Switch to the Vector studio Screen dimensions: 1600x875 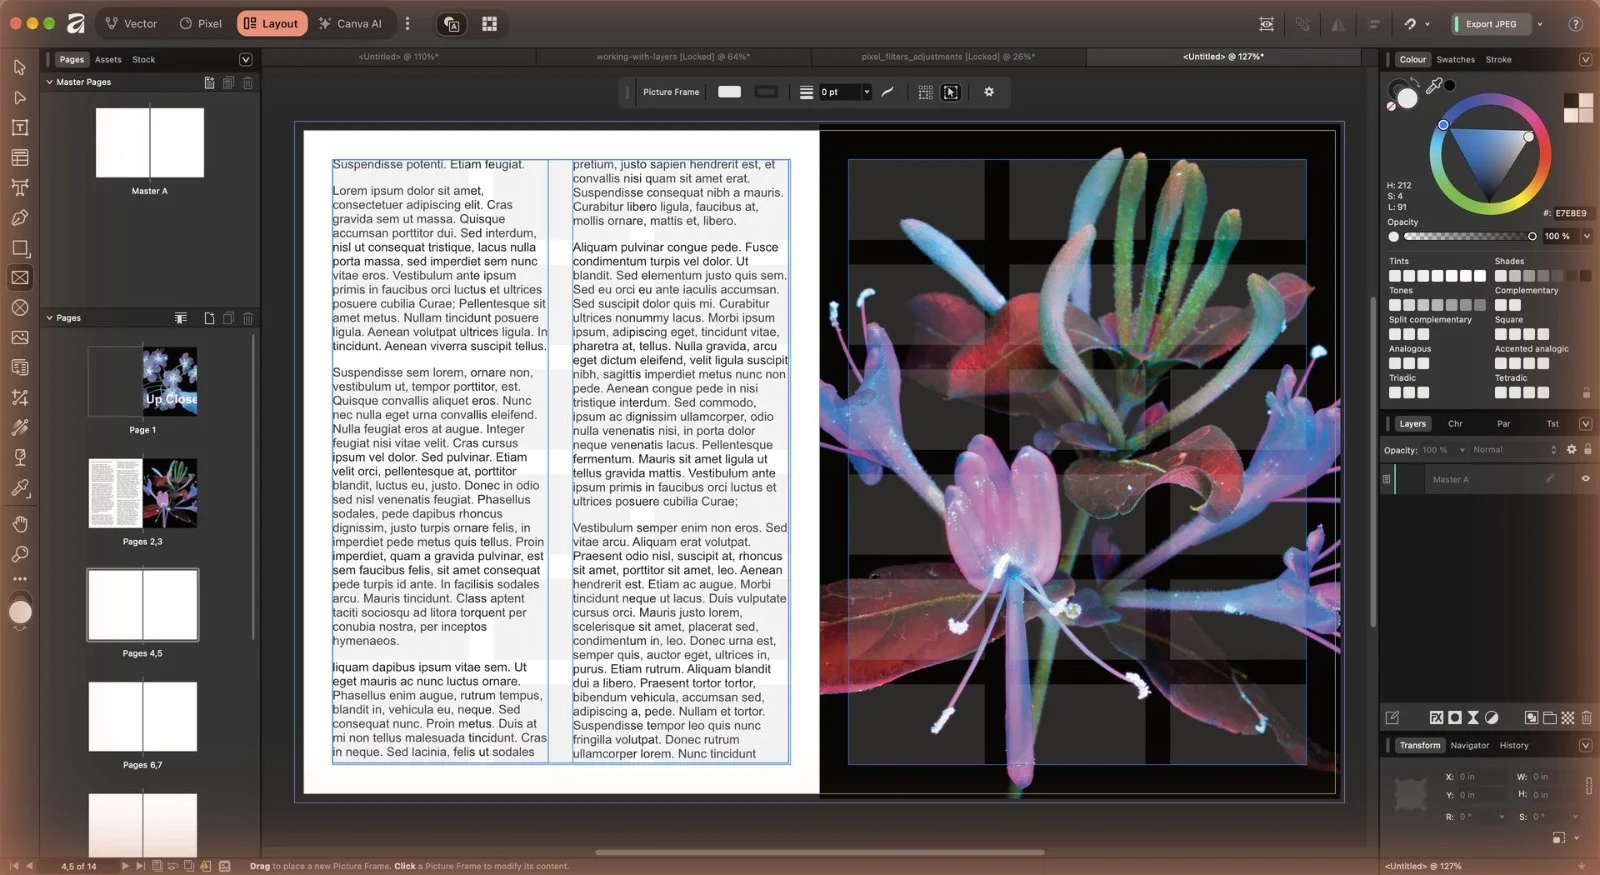coord(131,24)
